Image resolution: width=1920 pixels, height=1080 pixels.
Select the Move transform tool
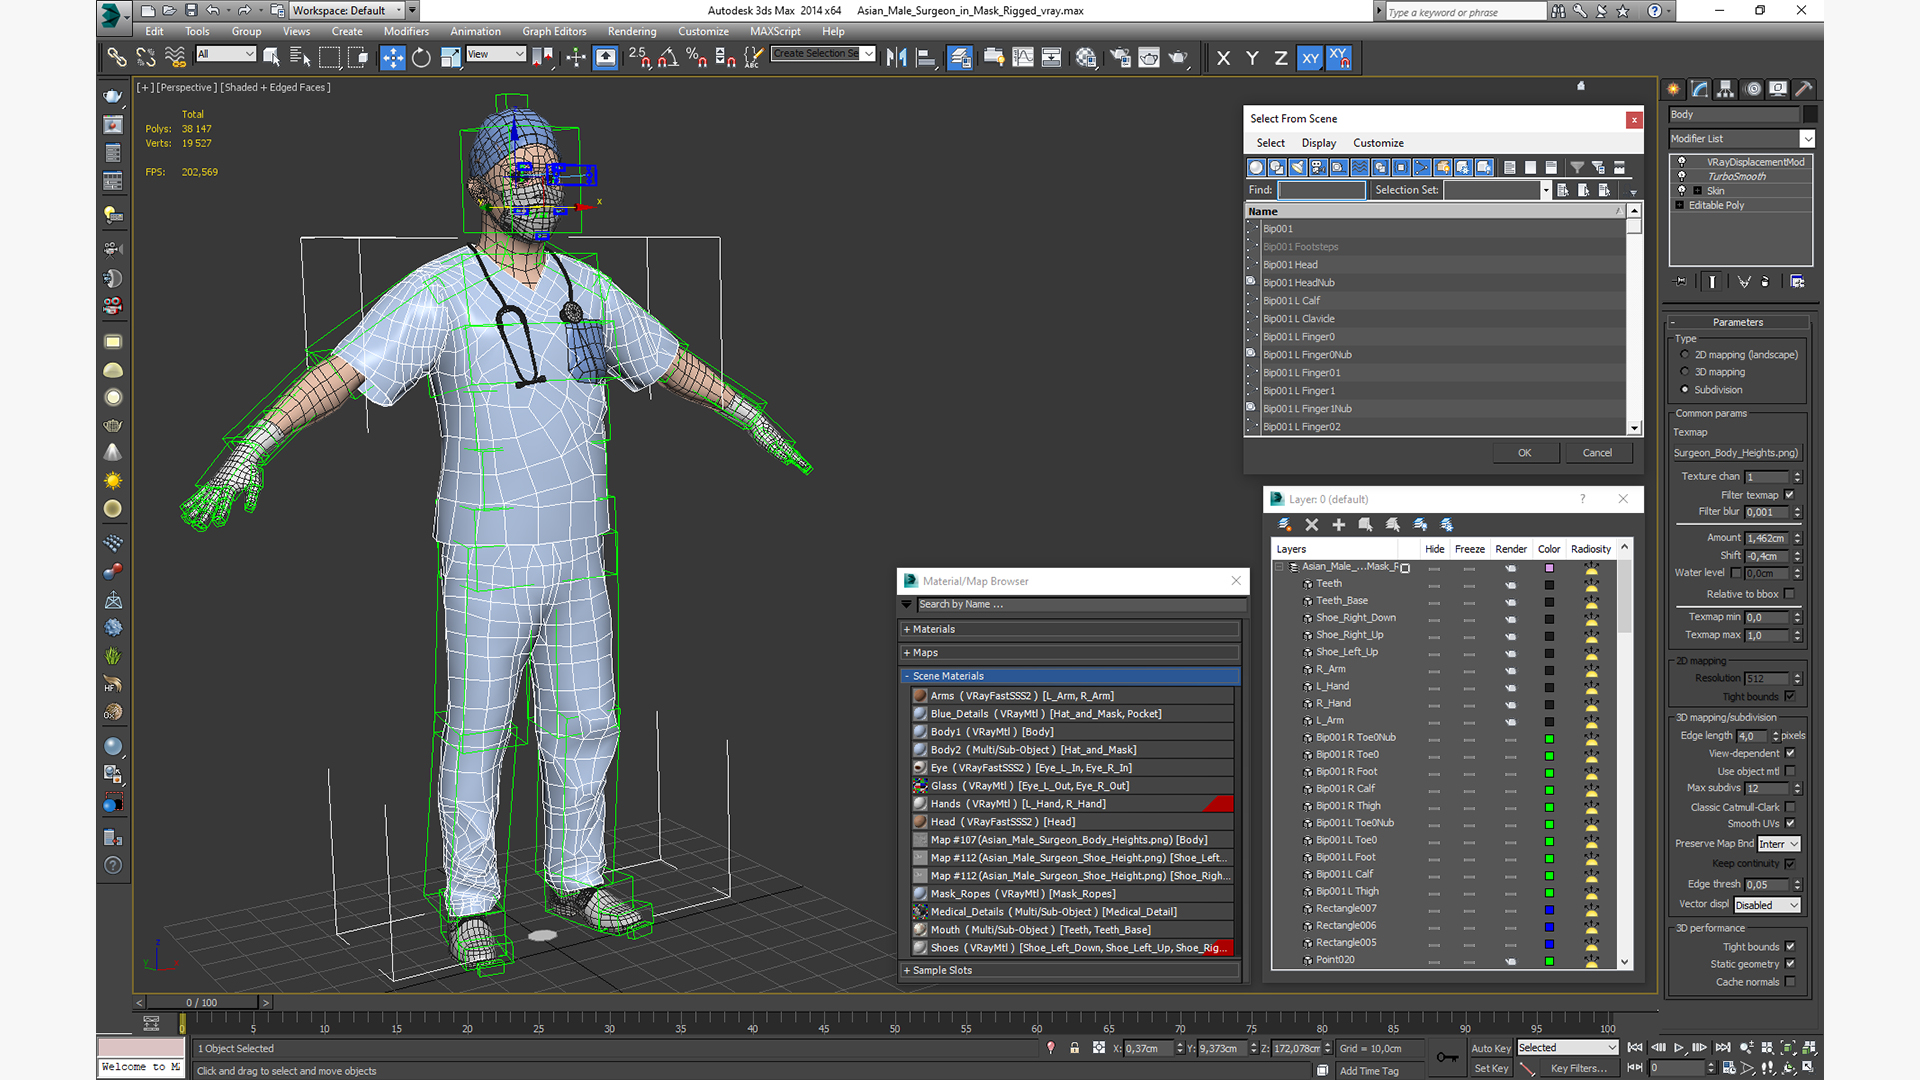[392, 58]
